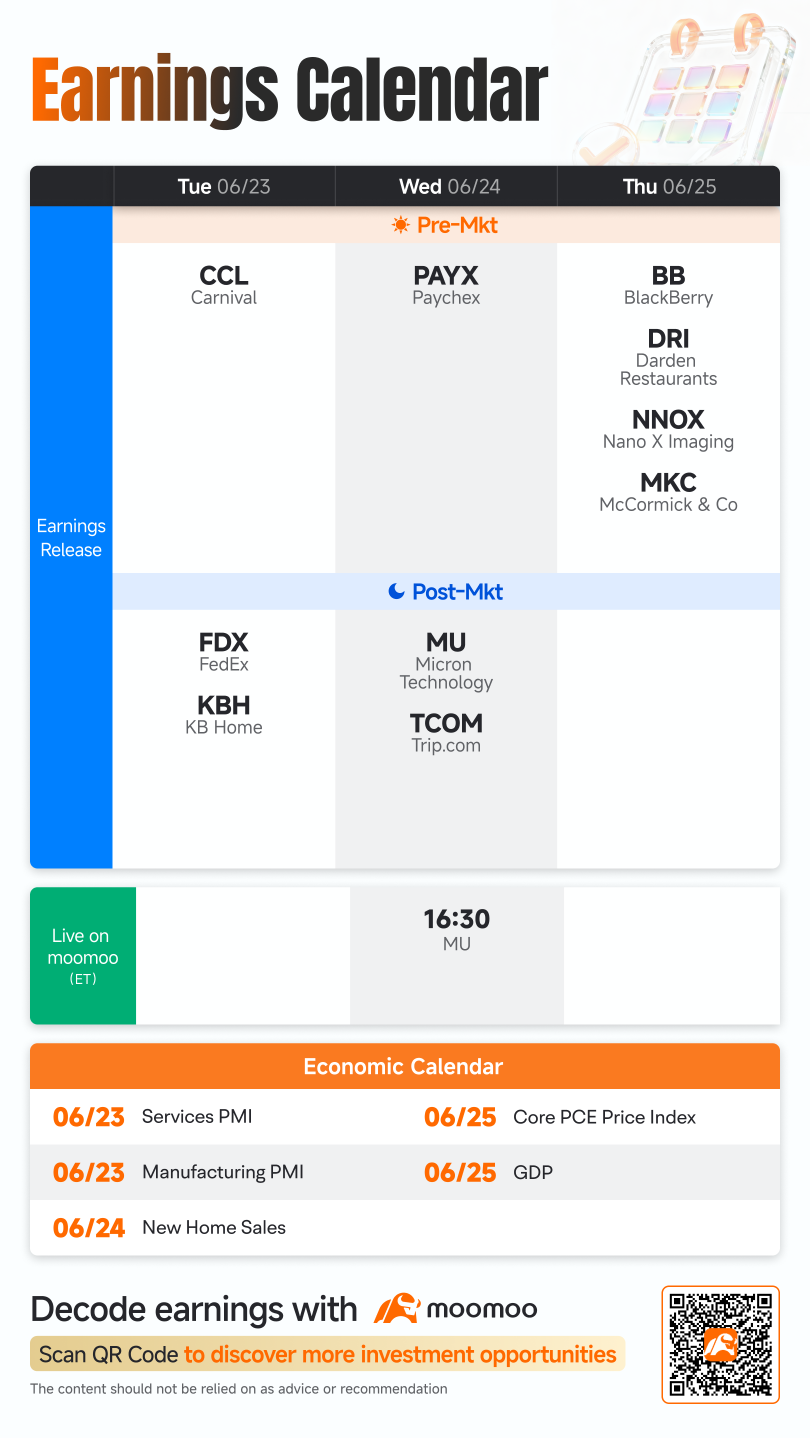Select the 06/25 Core PCE Price Index row
Screen dimensions: 810x1438
point(592,1117)
